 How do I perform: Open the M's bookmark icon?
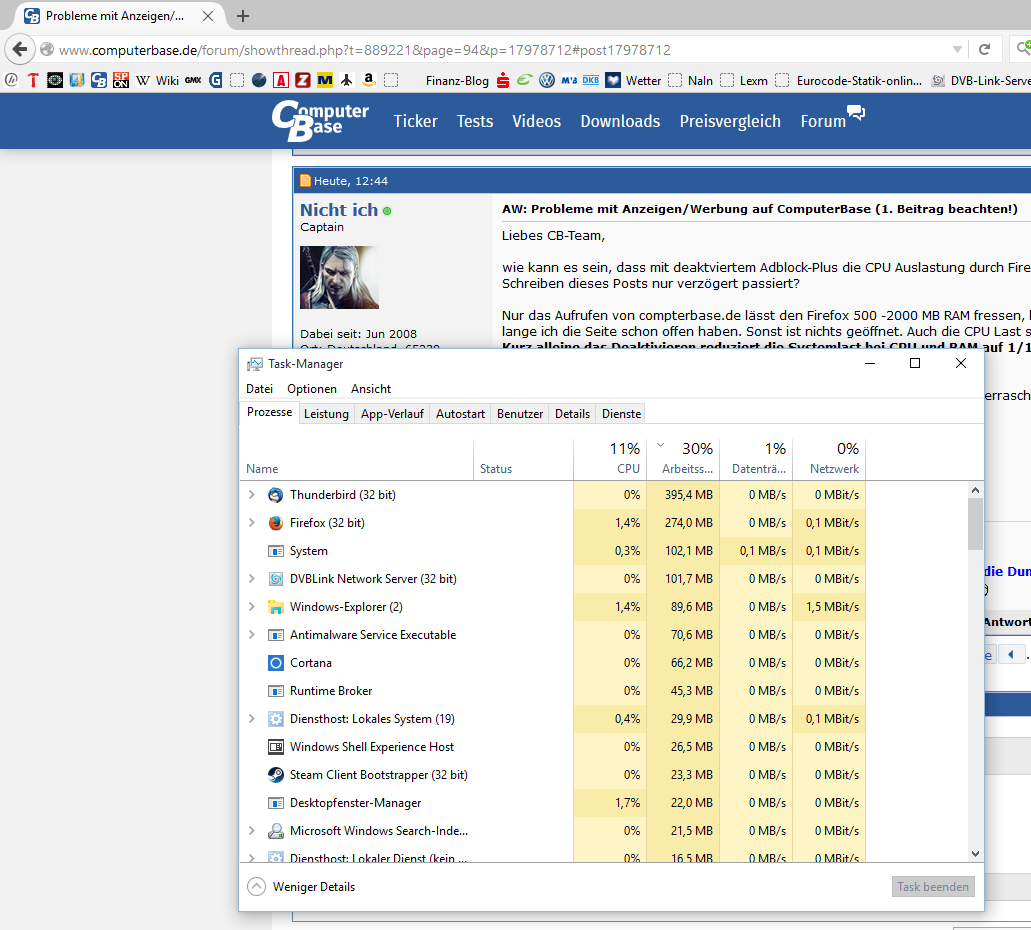pos(569,80)
